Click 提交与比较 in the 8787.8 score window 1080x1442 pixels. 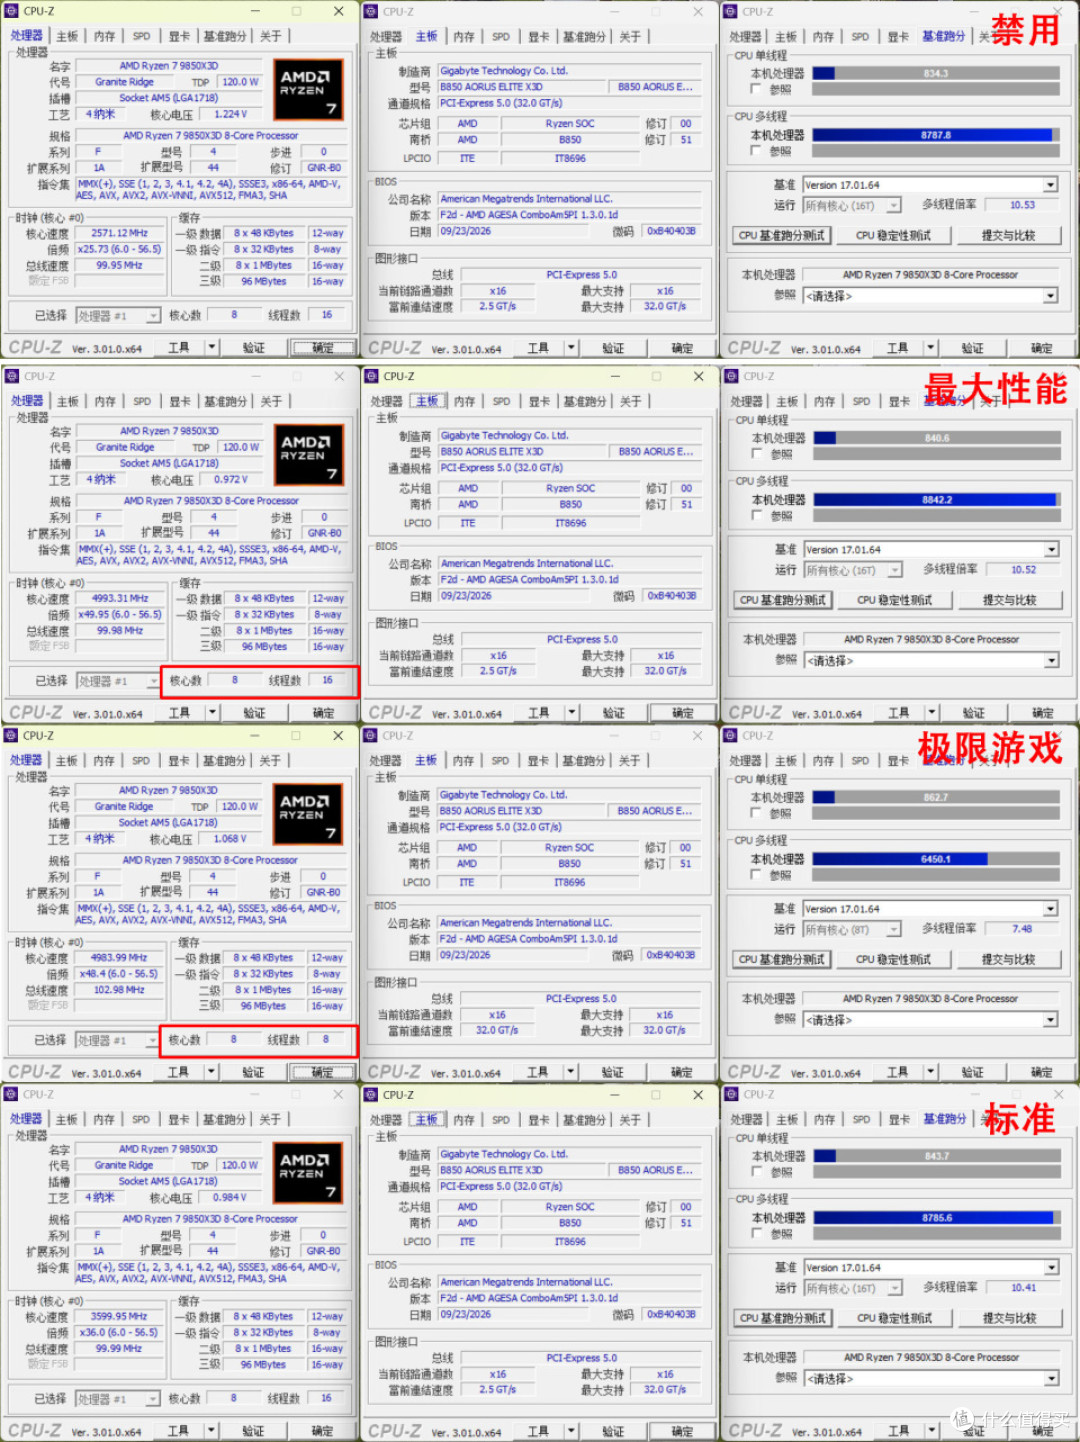(x=1008, y=236)
